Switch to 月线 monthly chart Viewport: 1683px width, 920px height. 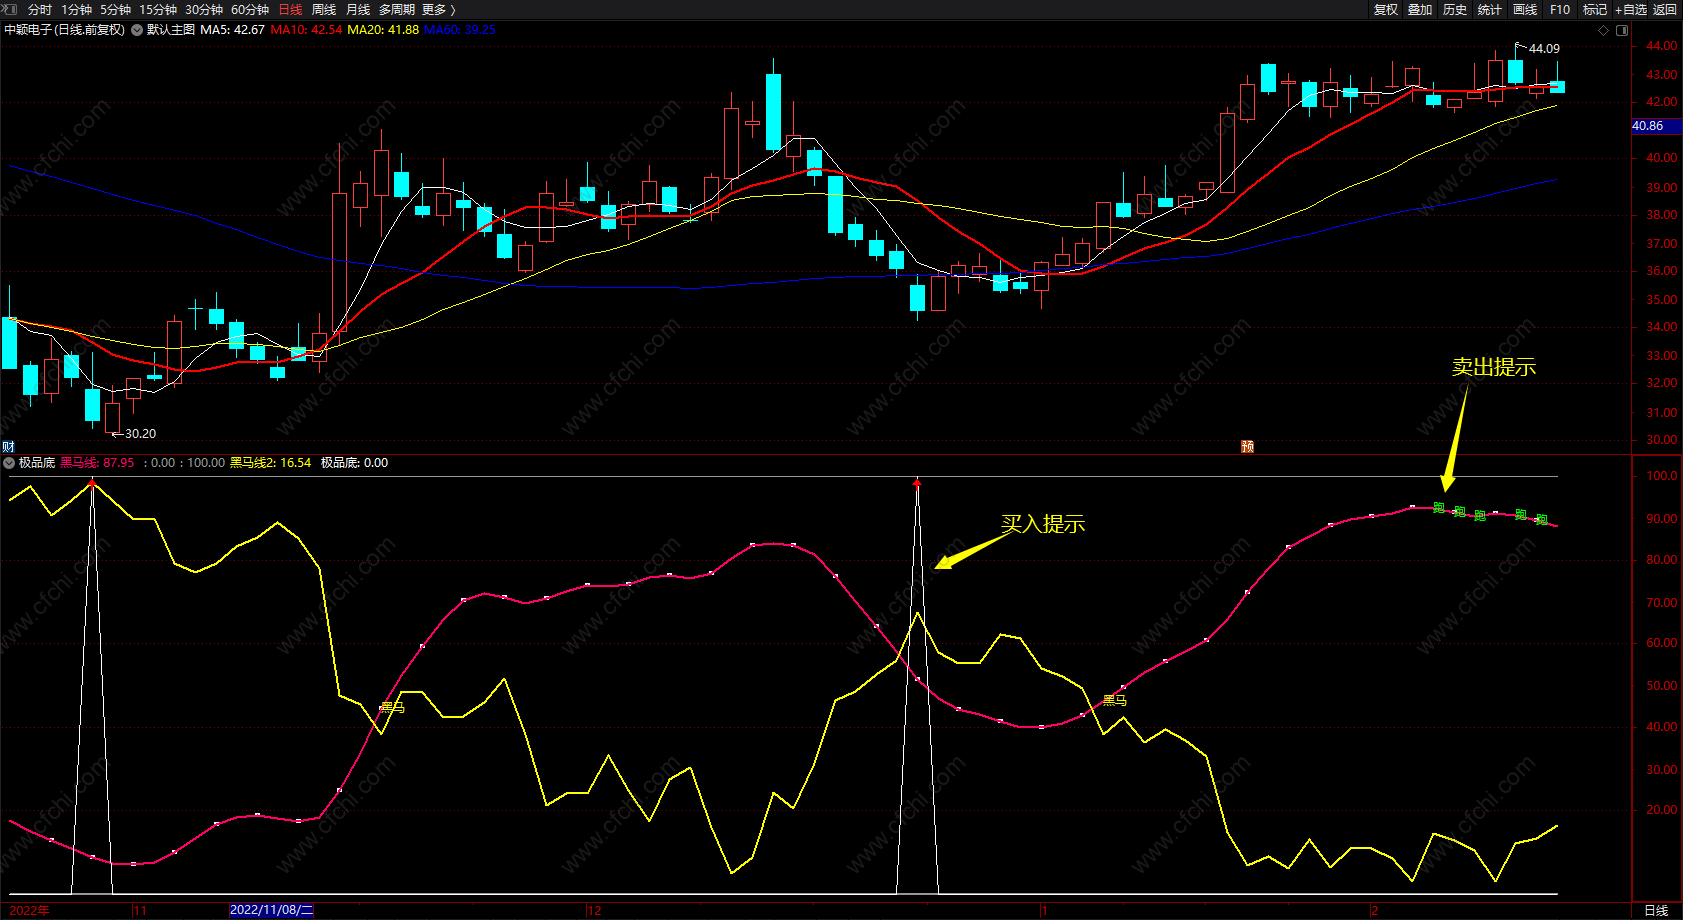[358, 9]
